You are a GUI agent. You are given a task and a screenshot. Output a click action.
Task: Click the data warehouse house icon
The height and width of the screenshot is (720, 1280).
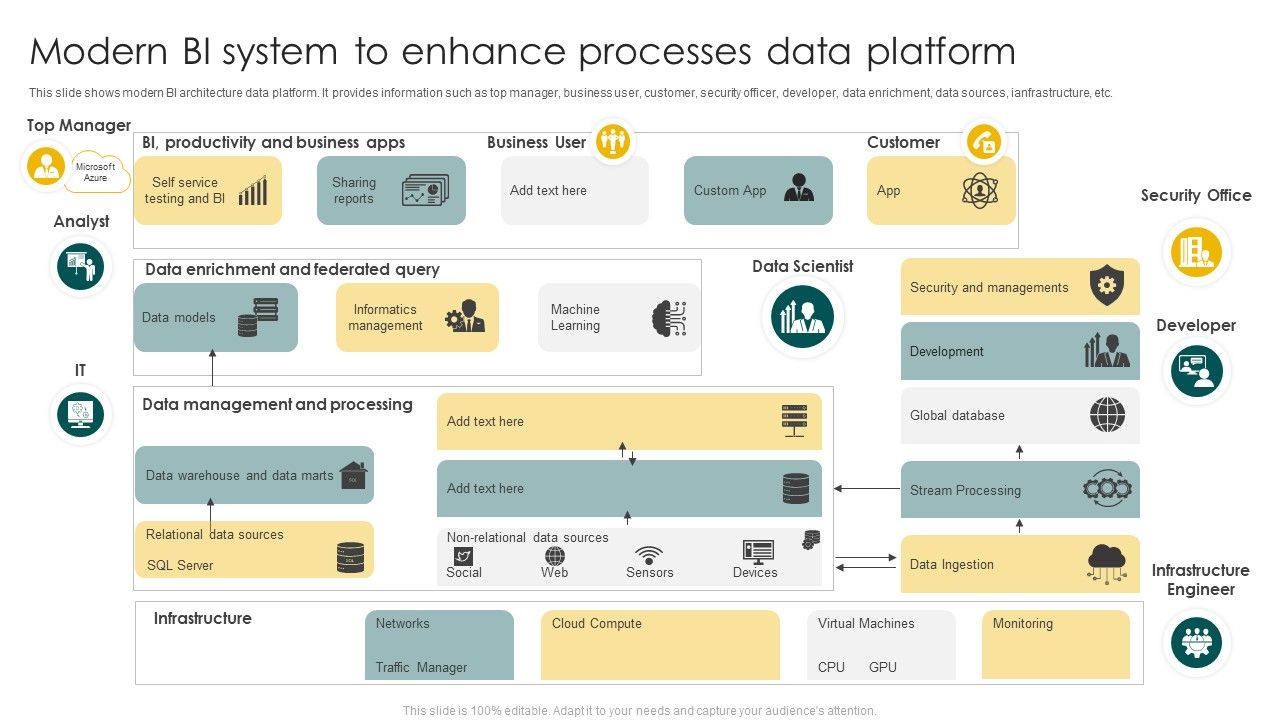click(353, 475)
